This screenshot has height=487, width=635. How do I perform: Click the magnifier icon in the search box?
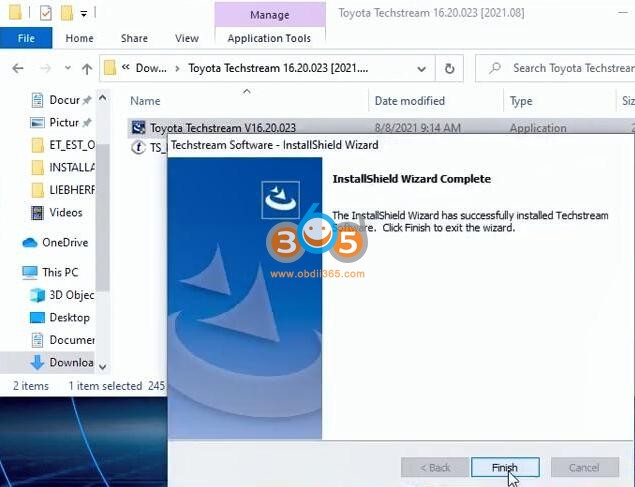point(494,68)
